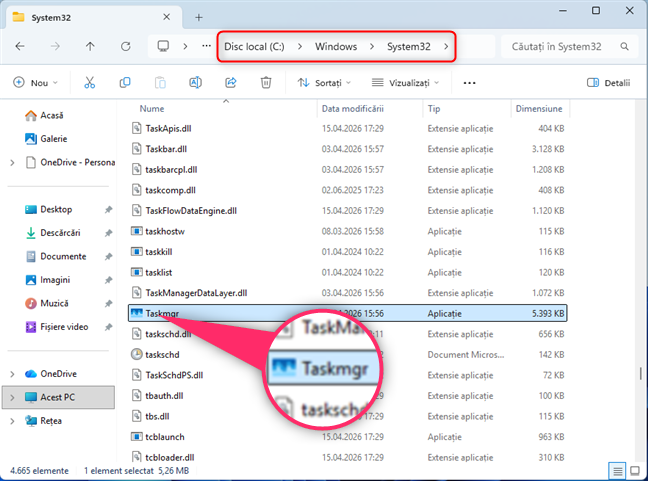Open the Sortați dropdown menu
The image size is (648, 481).
coord(324,83)
